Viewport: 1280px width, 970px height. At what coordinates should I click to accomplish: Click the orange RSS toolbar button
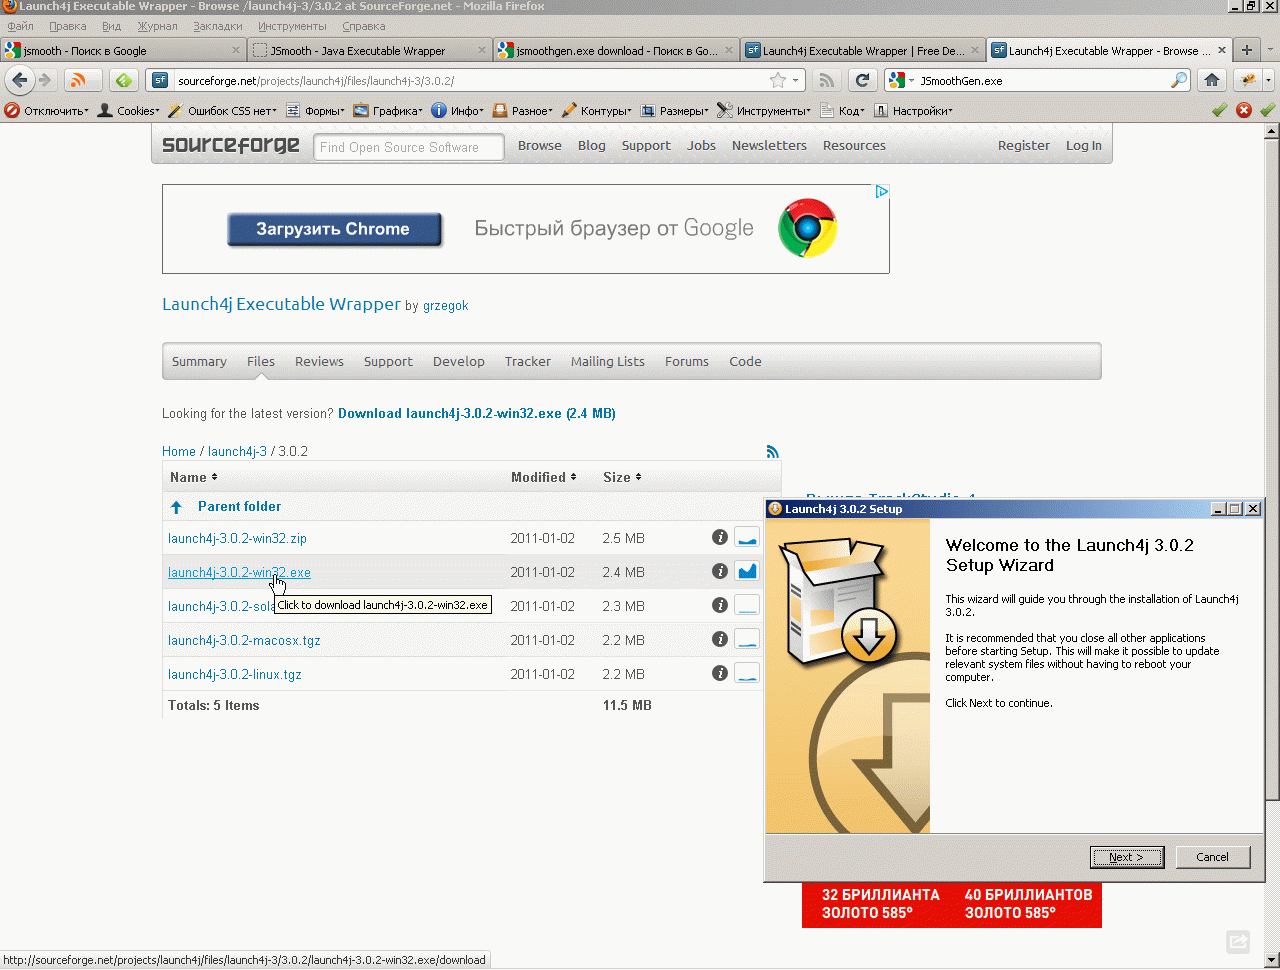click(x=81, y=81)
